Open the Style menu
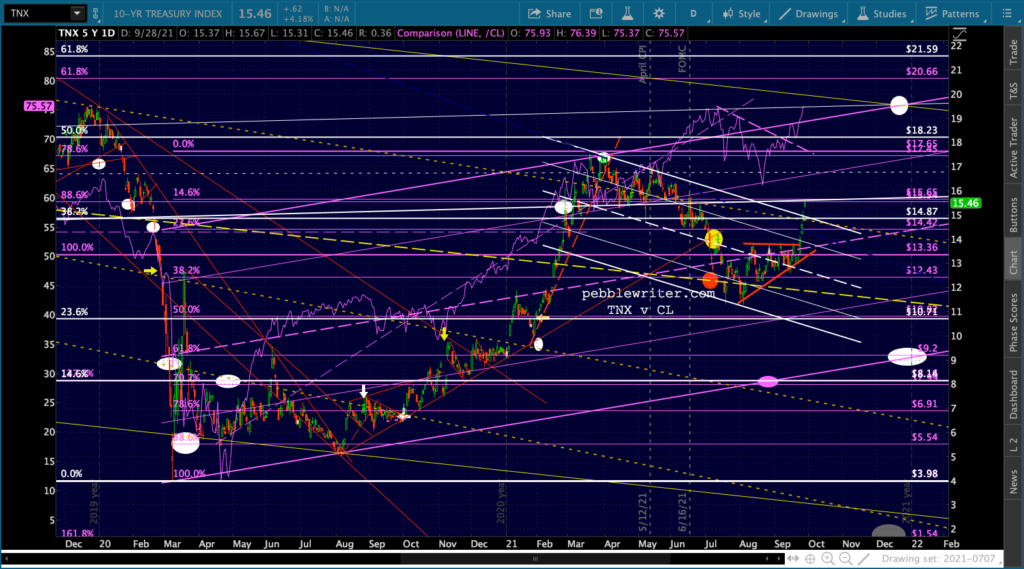 point(741,13)
